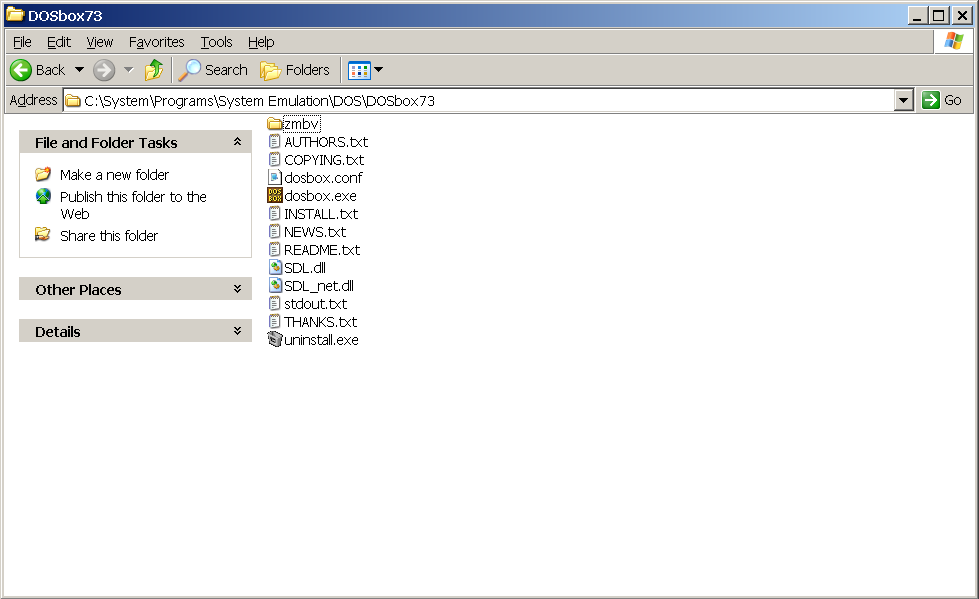Select the NEWS.txt file icon
This screenshot has width=979, height=599.
coord(275,232)
